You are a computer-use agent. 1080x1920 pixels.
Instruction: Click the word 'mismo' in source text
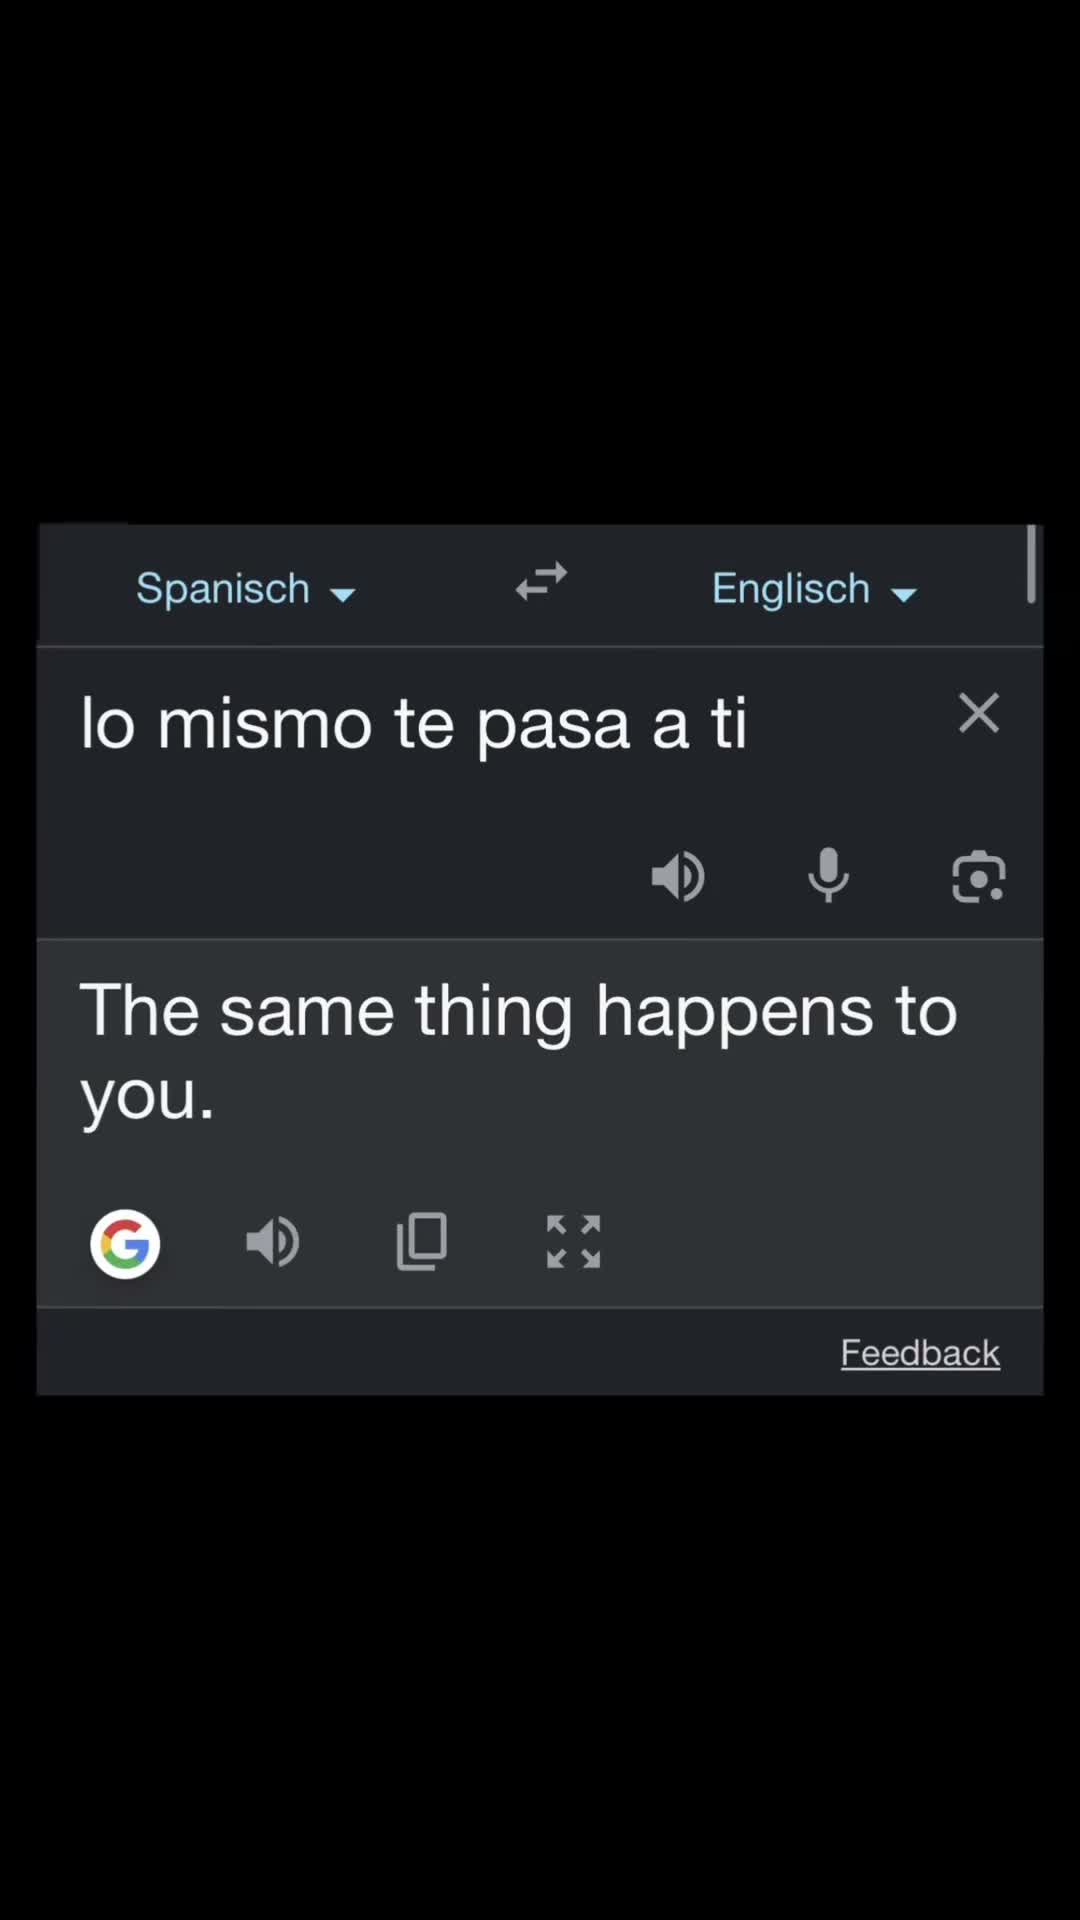(265, 723)
